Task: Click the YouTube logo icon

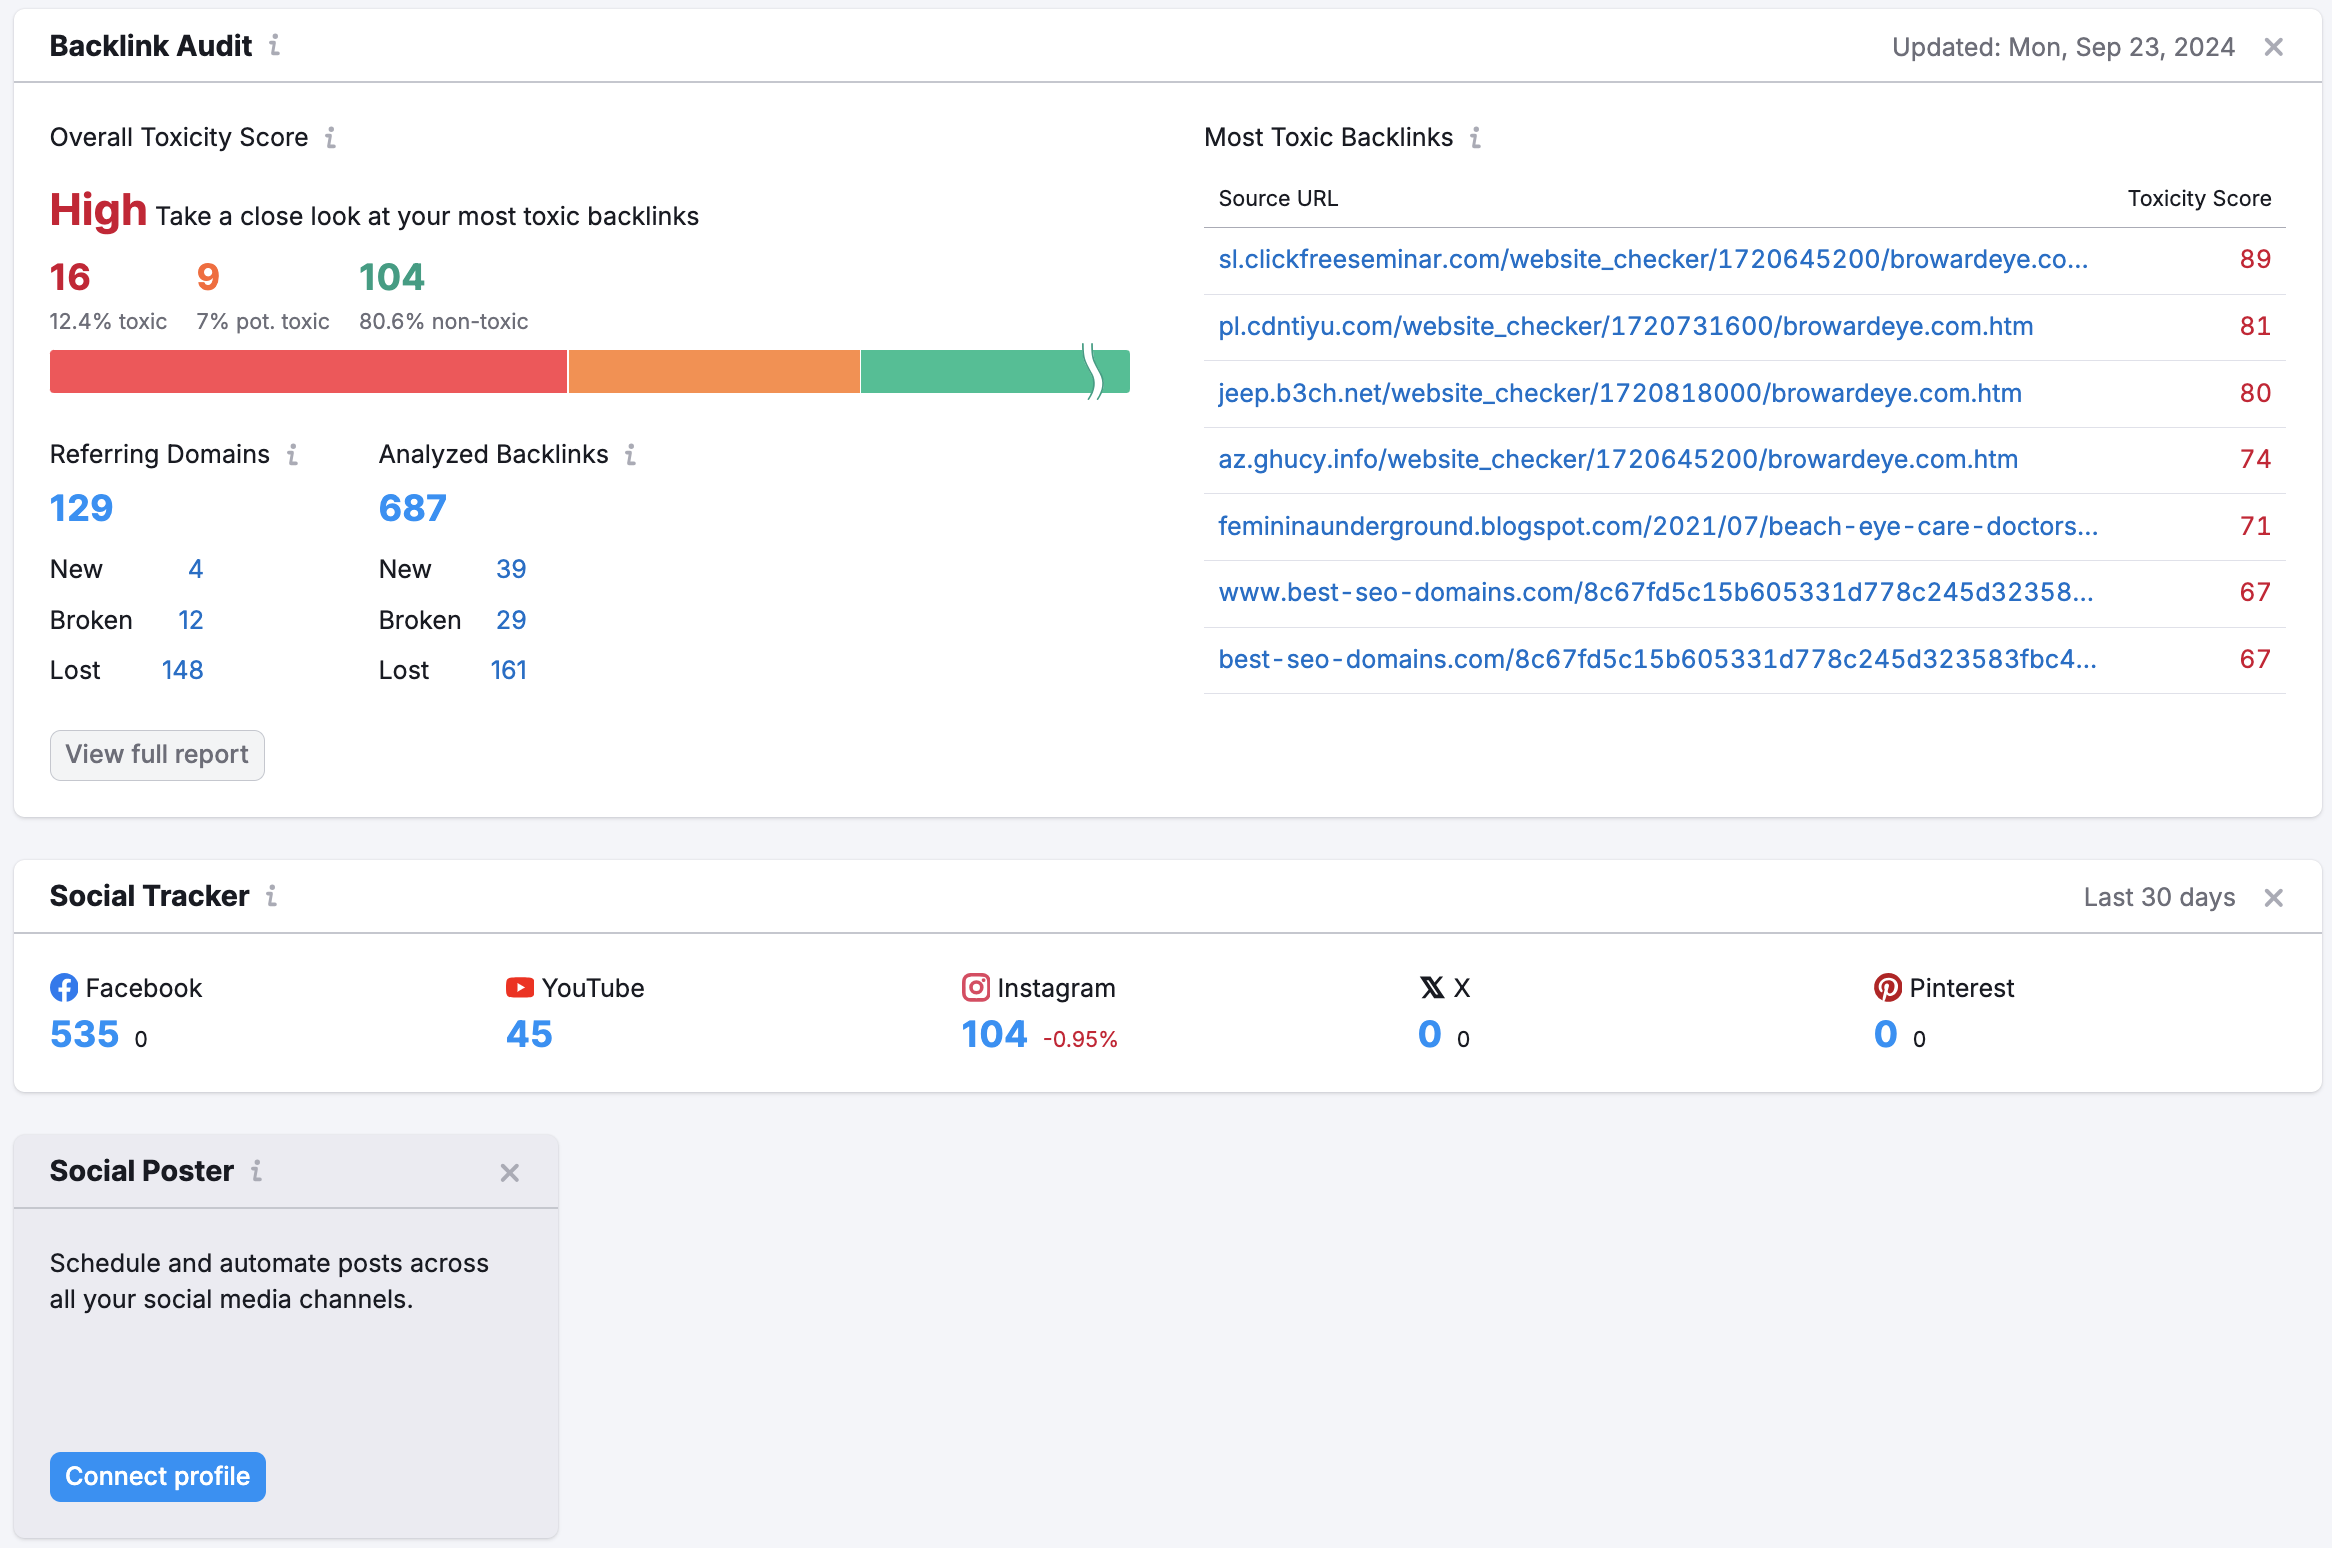Action: point(520,988)
